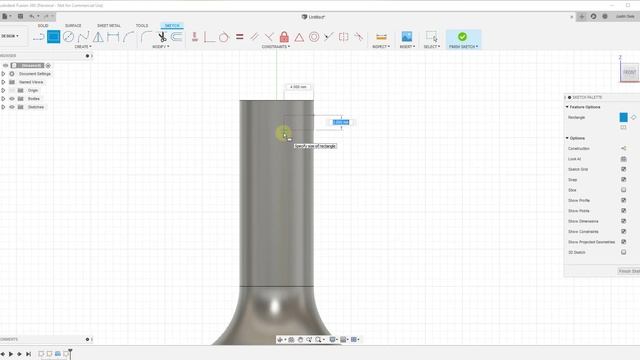The height and width of the screenshot is (360, 640).
Task: Apply the Parallel constraint
Action: 254,37
